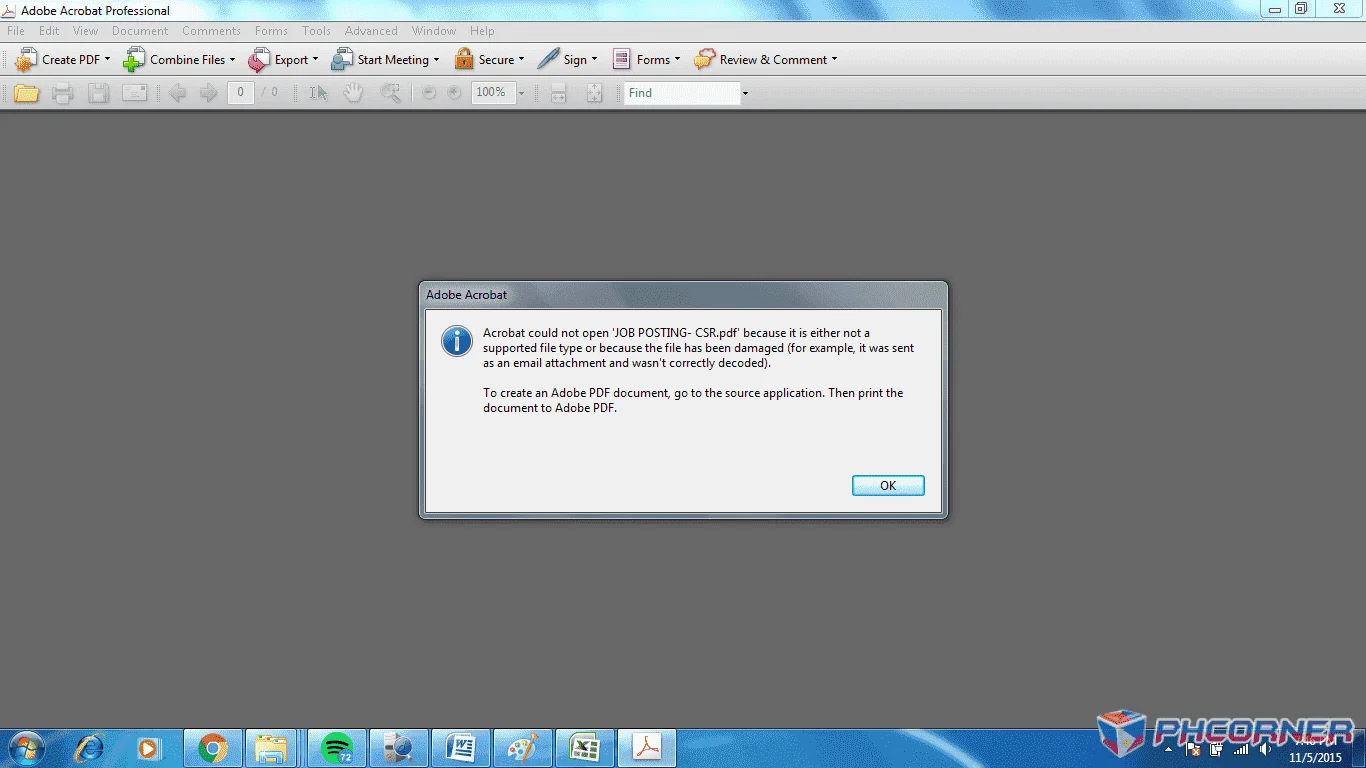Switch to Paint in the taskbar
Screen dimensions: 1366x768
[x=523, y=747]
